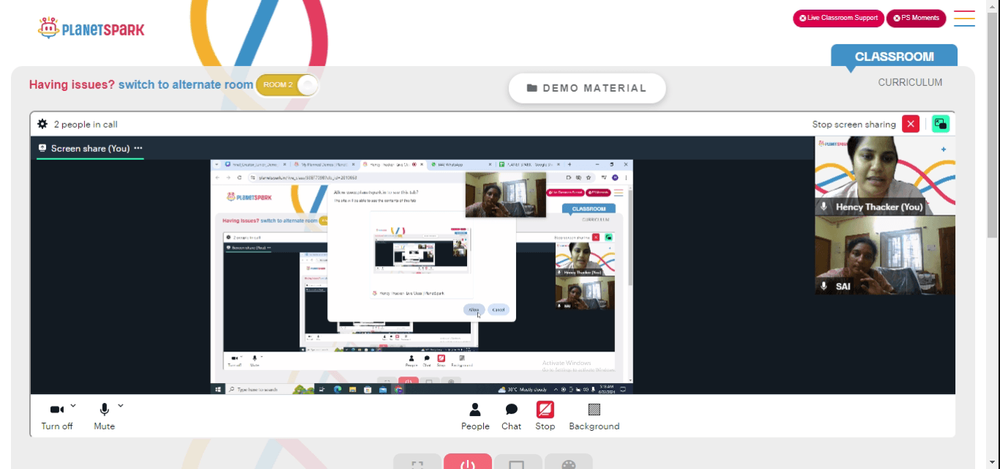Screen dimensions: 1000x469
Task: Click the scrollbar up arrow
Action: click(x=993, y=4)
